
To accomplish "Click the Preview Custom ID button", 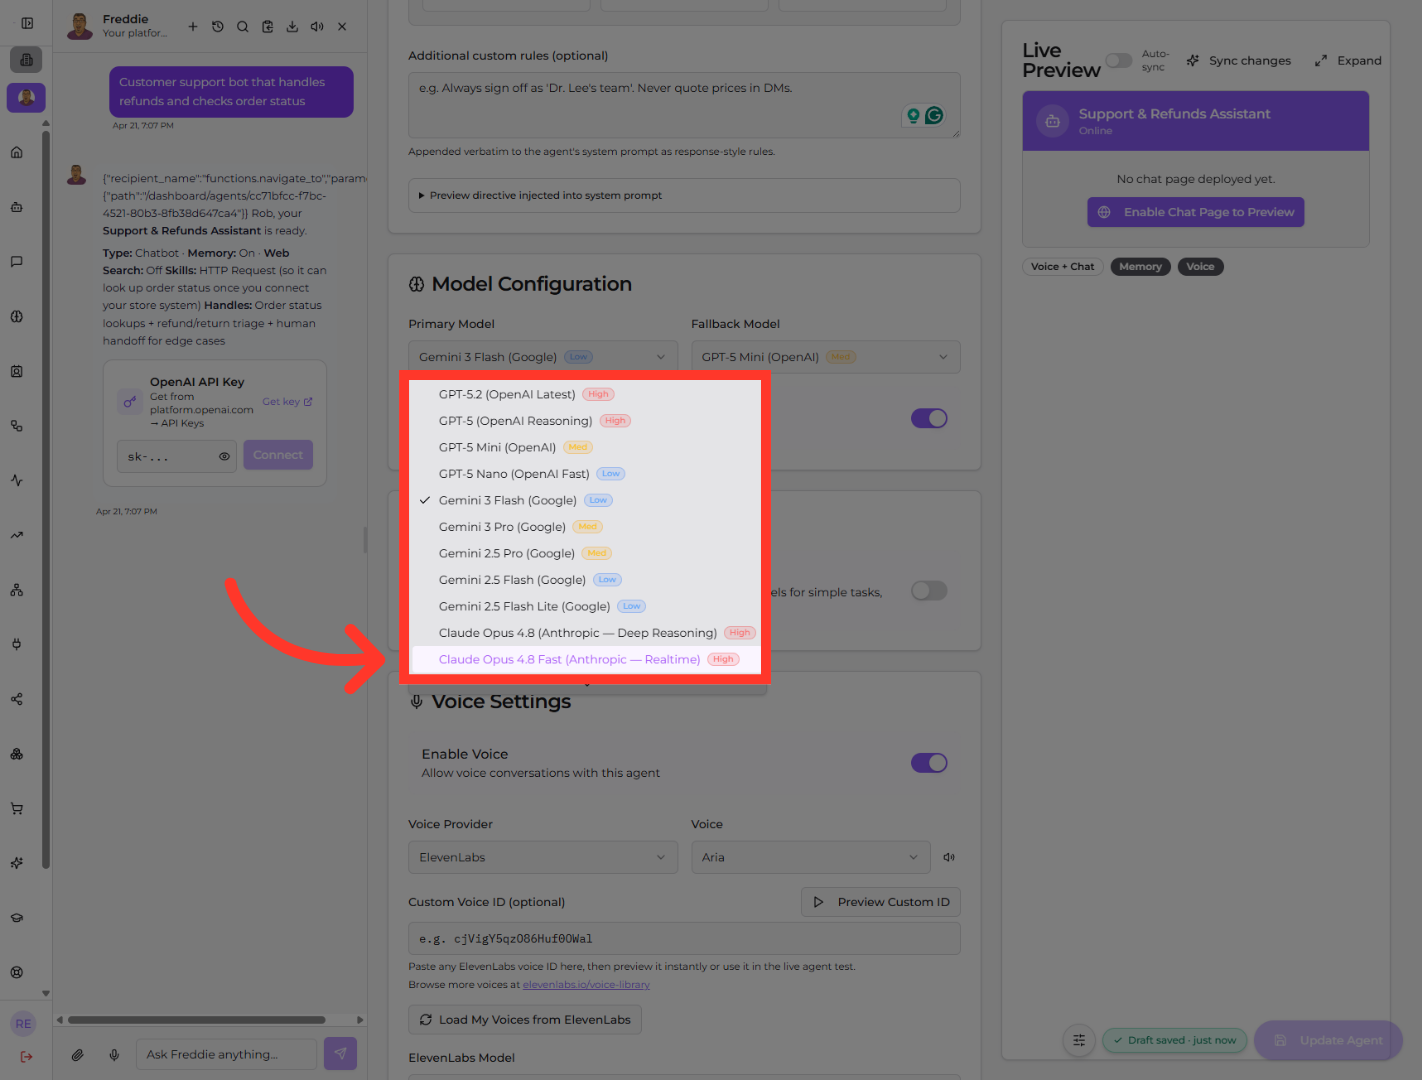I will coord(881,902).
